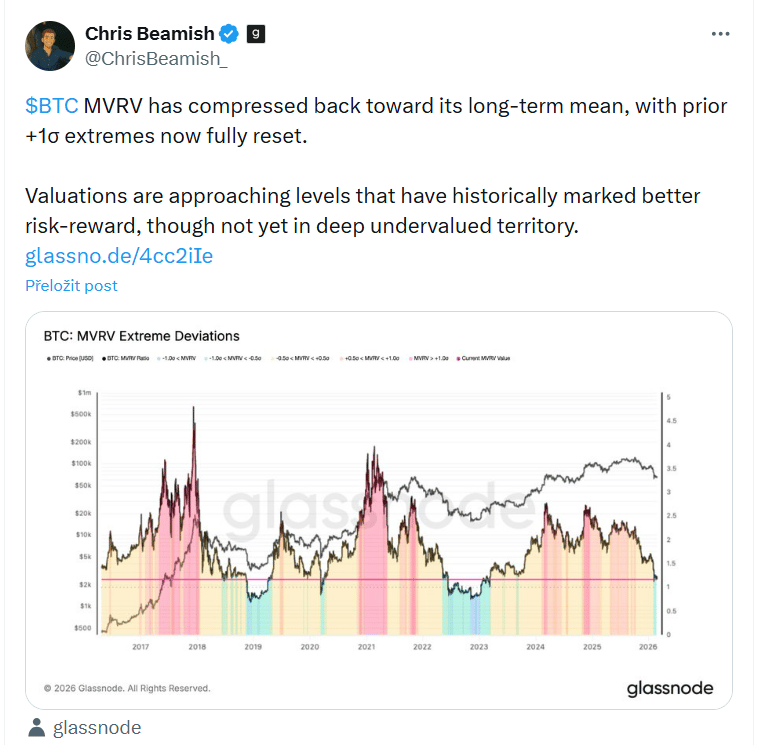Click Chris Beamish's profile avatar

click(51, 46)
